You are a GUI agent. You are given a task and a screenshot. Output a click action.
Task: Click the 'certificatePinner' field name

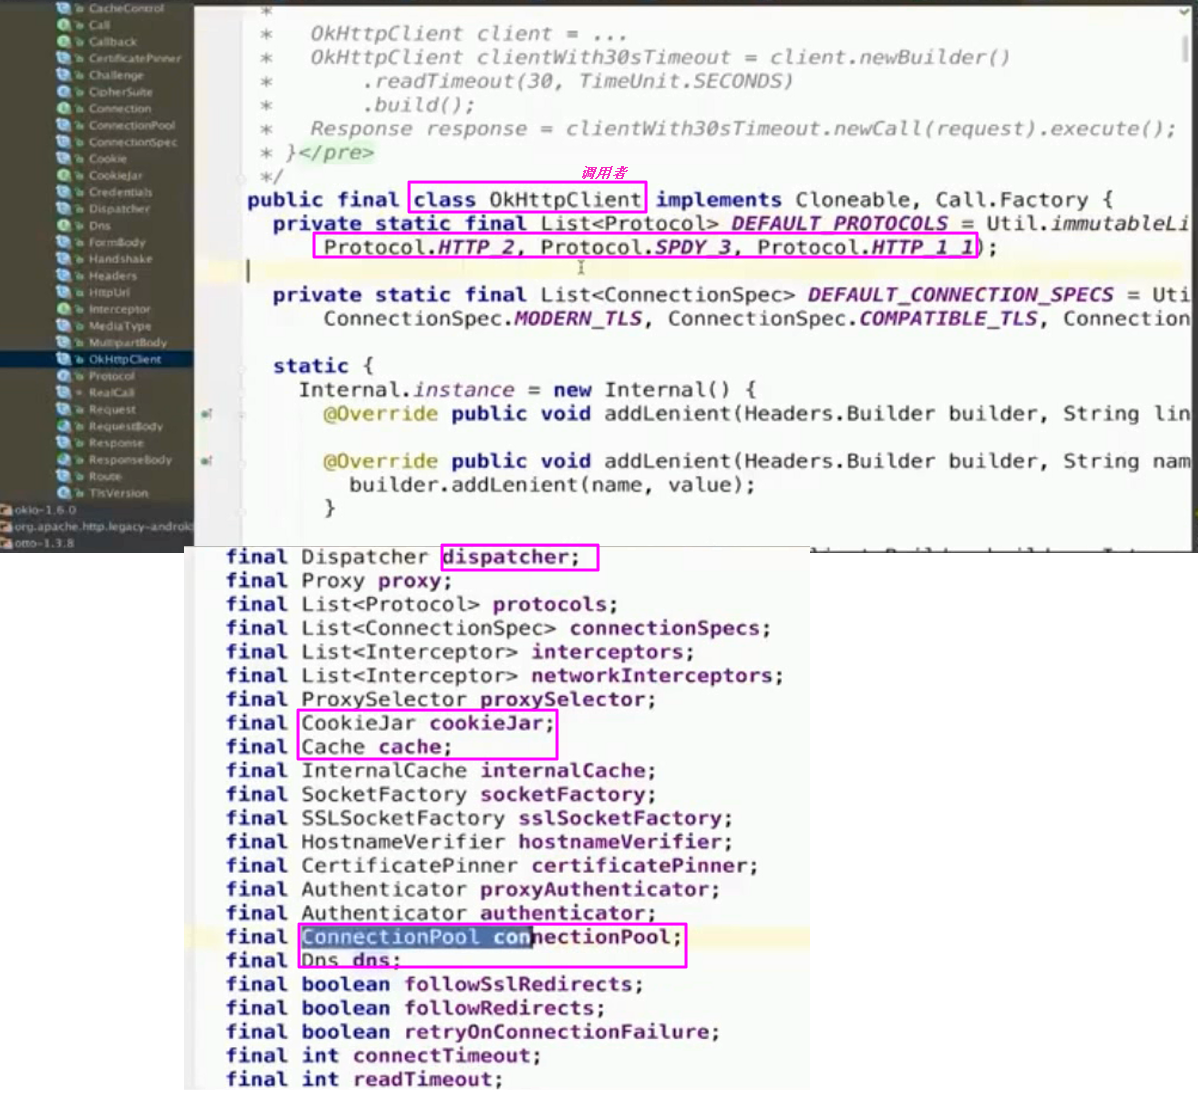point(639,866)
